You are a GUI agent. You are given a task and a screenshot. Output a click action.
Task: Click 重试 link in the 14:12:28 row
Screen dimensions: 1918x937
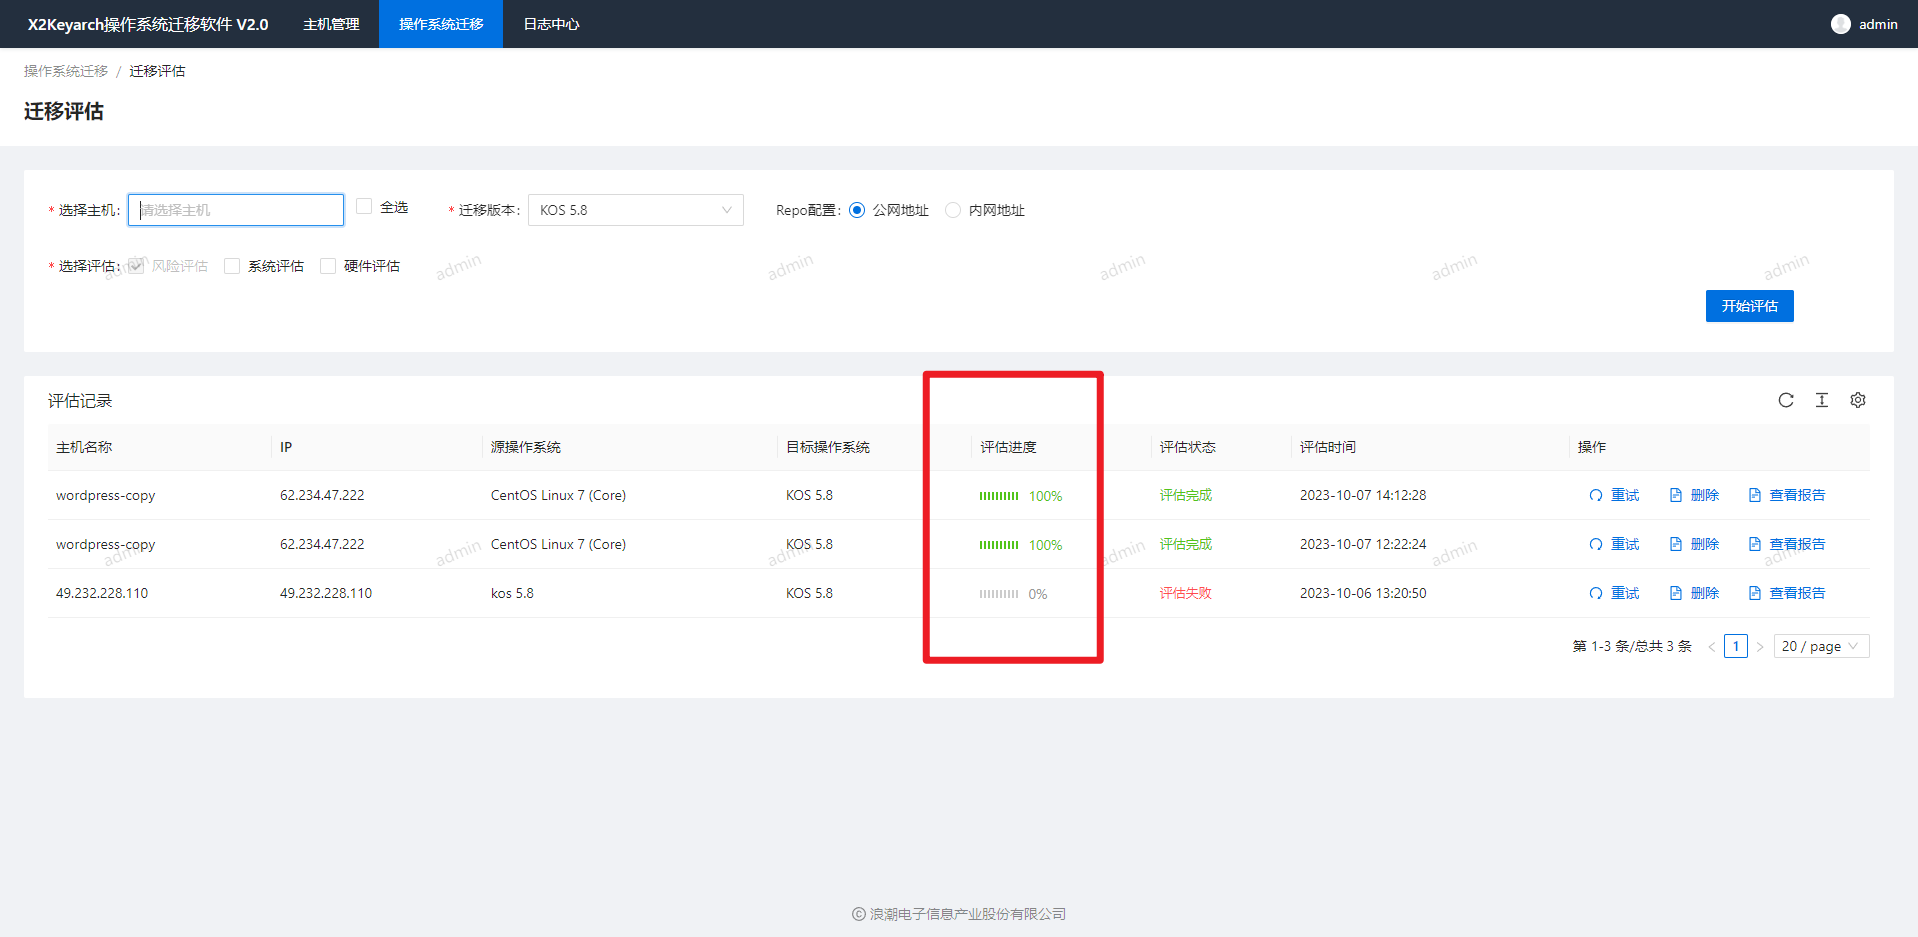point(1625,495)
